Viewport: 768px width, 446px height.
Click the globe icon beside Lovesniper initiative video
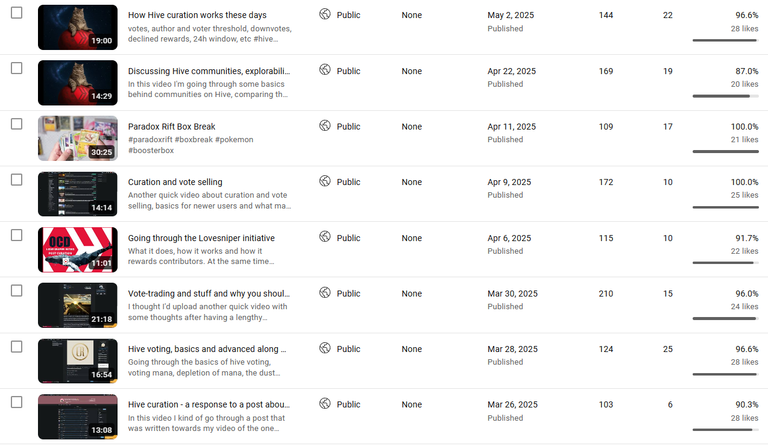point(325,237)
